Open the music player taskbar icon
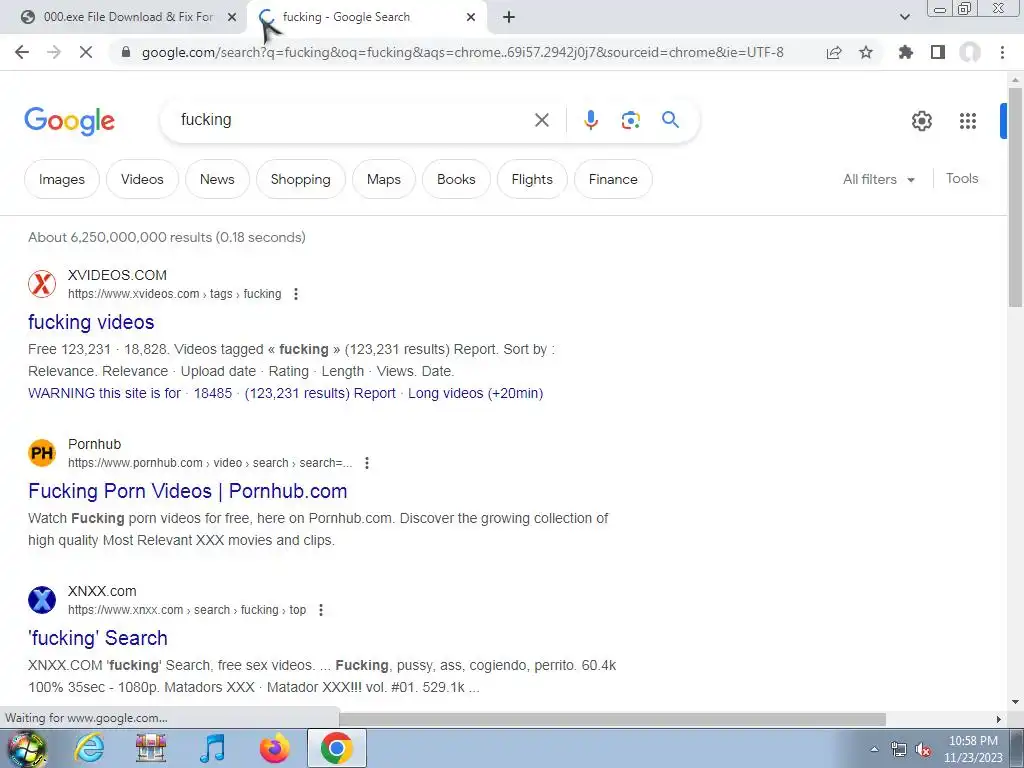 (x=212, y=748)
